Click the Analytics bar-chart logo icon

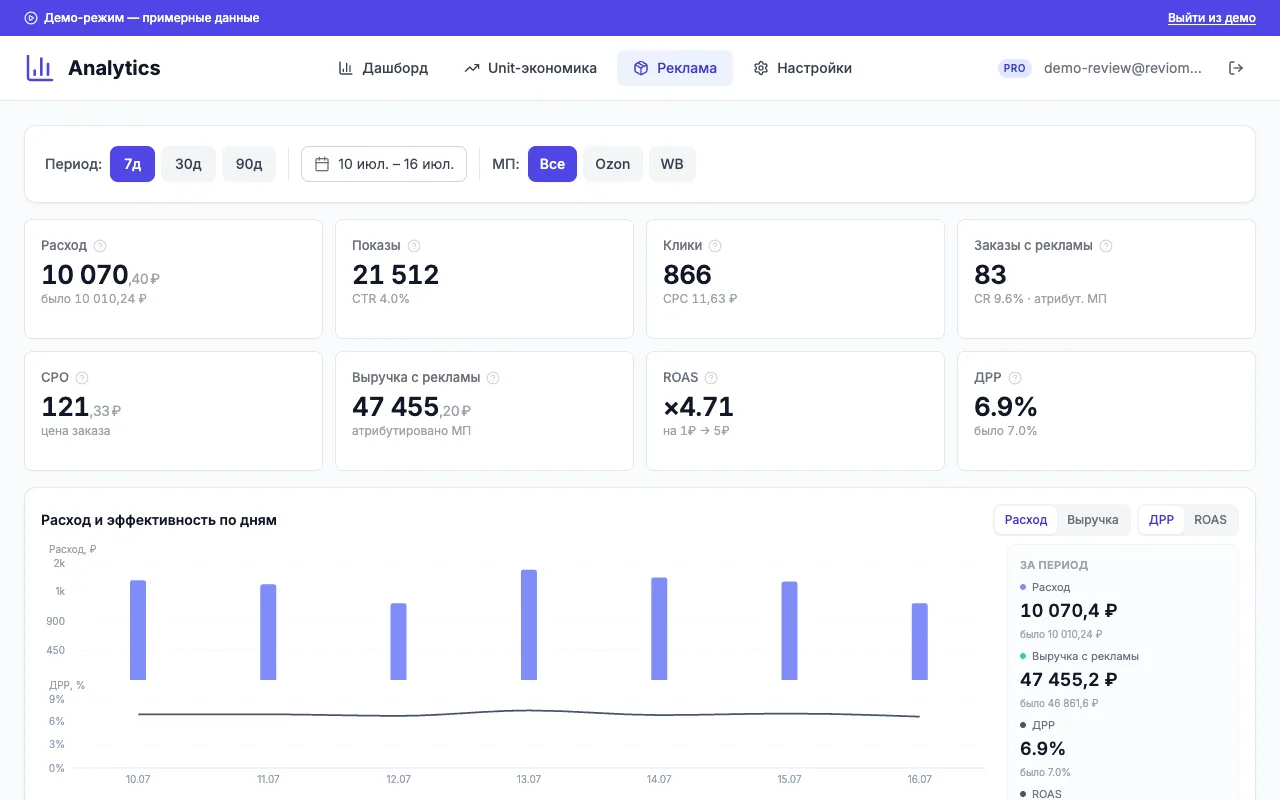coord(40,68)
